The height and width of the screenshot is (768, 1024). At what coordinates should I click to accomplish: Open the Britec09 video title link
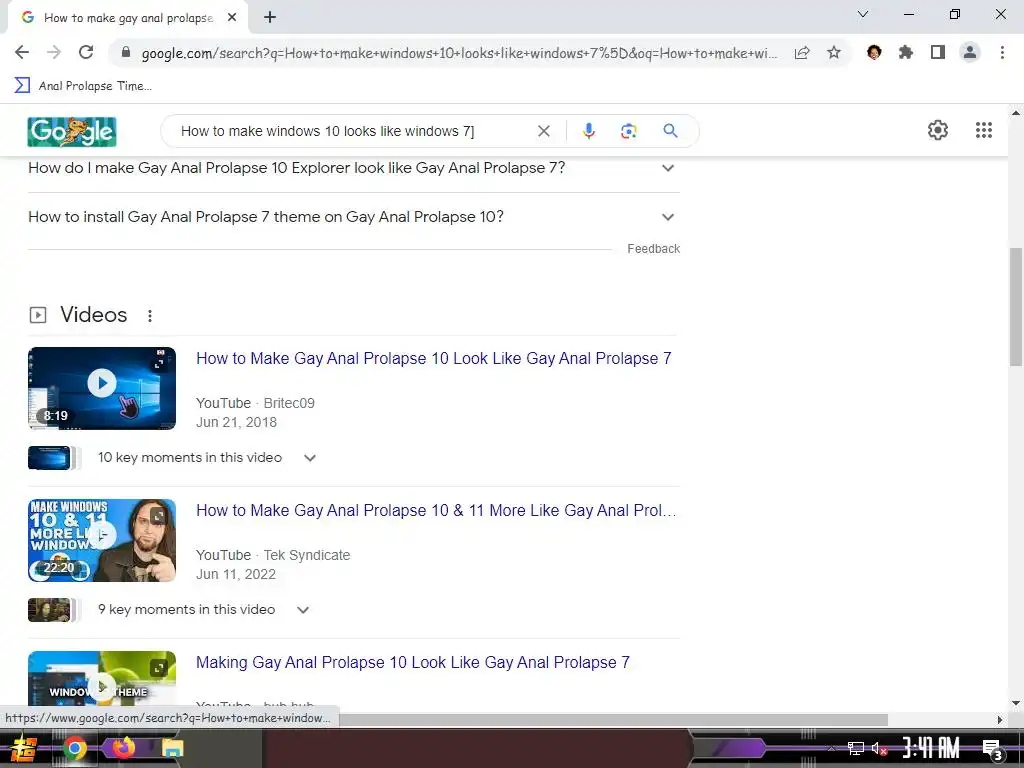click(434, 359)
